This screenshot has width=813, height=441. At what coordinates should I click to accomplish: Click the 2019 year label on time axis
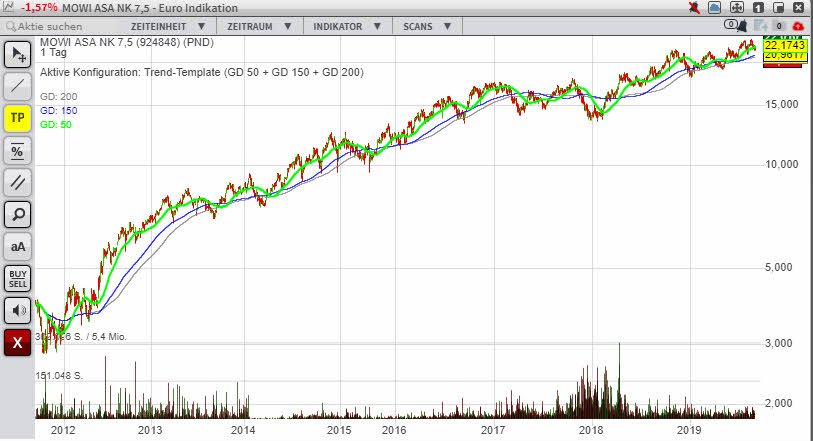[x=689, y=430]
